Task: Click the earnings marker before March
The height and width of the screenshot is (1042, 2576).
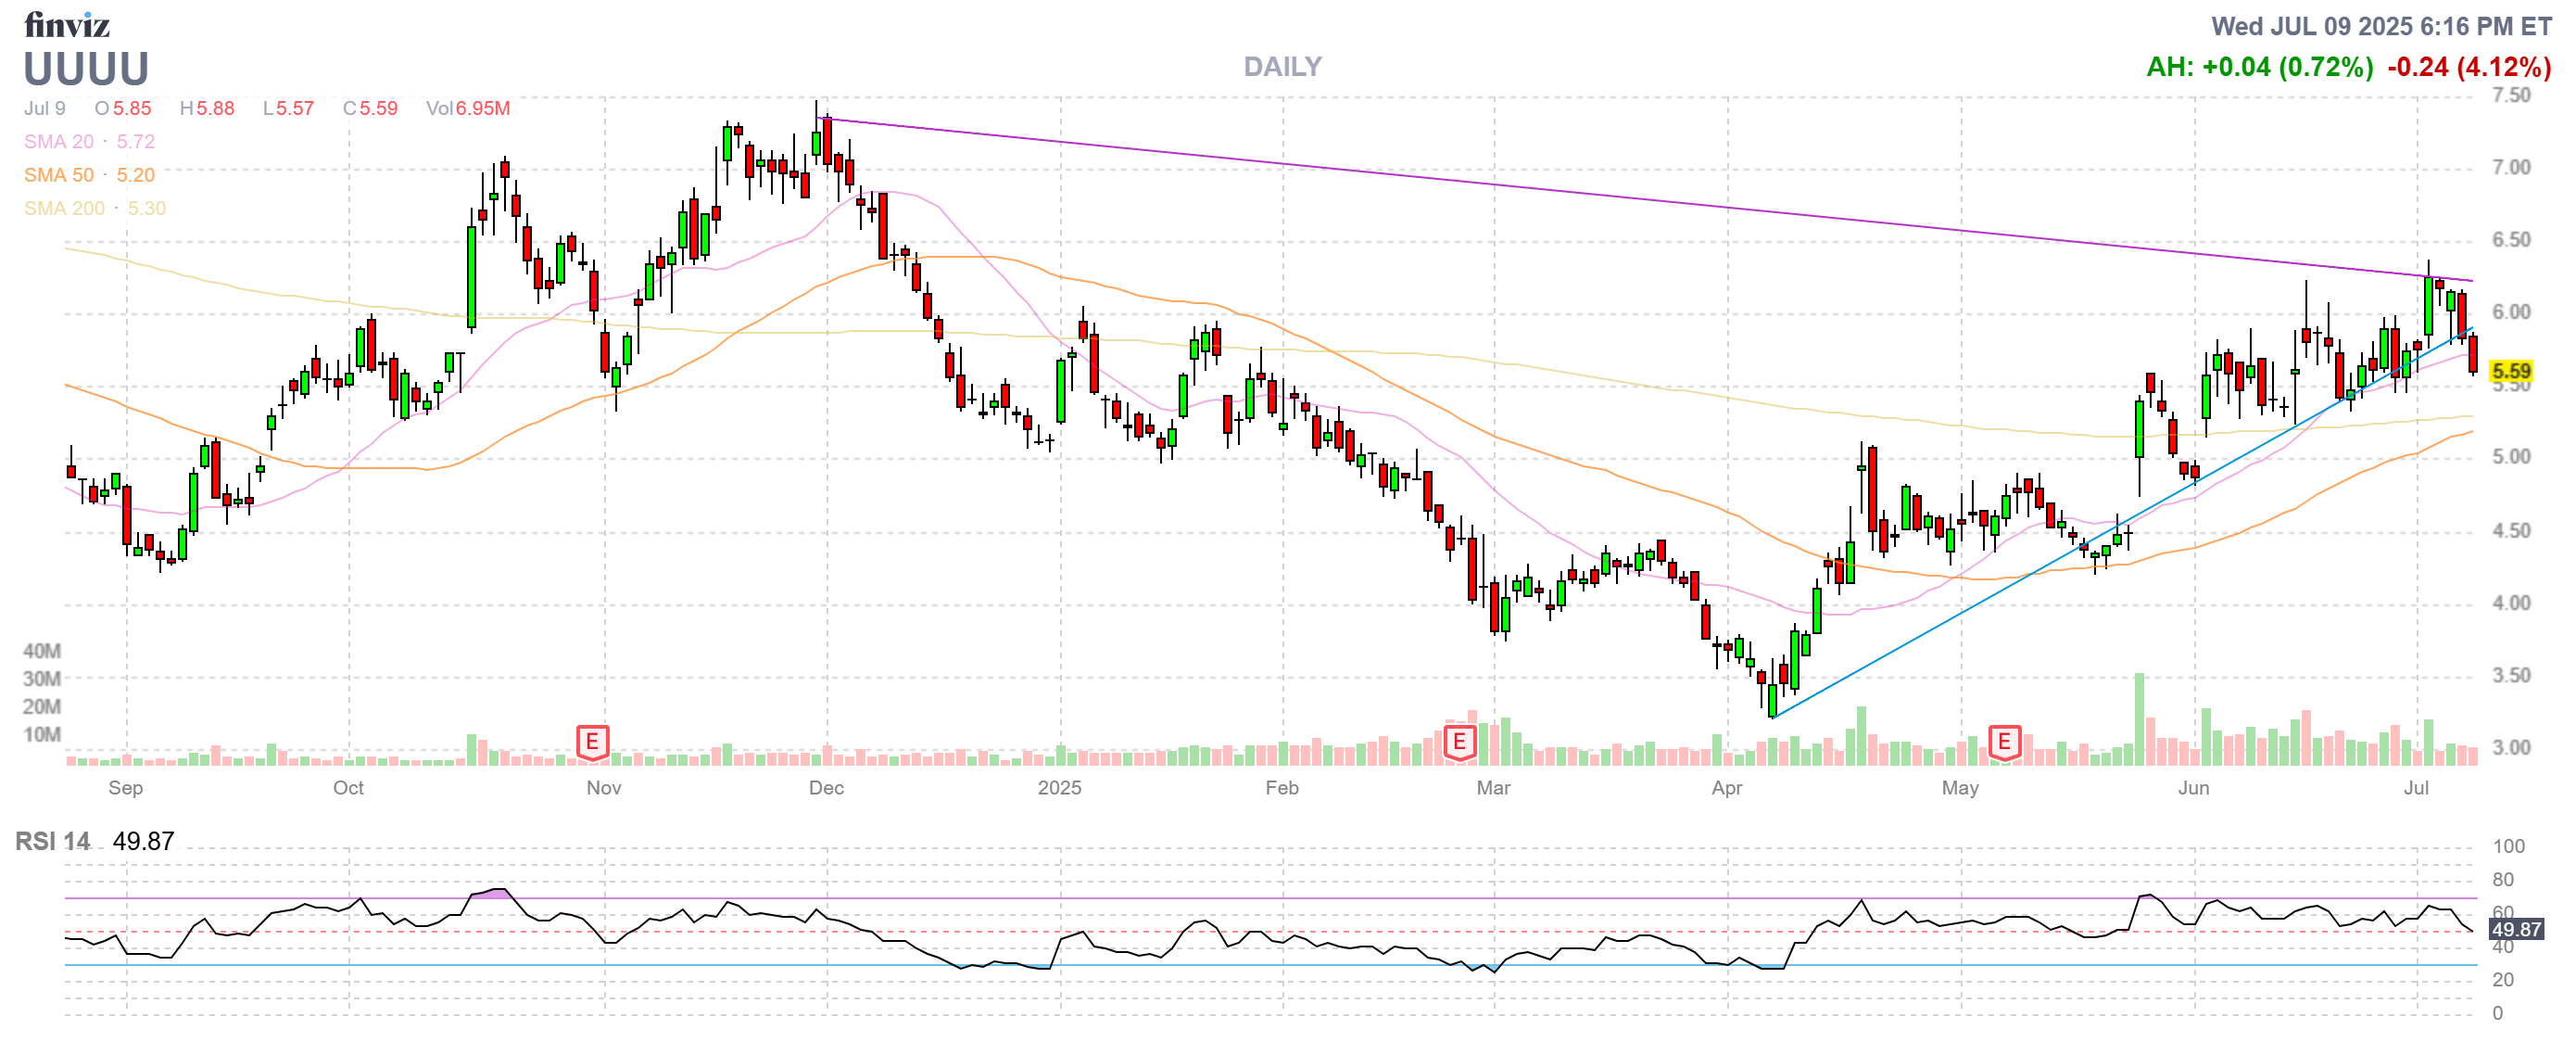Action: click(1459, 742)
